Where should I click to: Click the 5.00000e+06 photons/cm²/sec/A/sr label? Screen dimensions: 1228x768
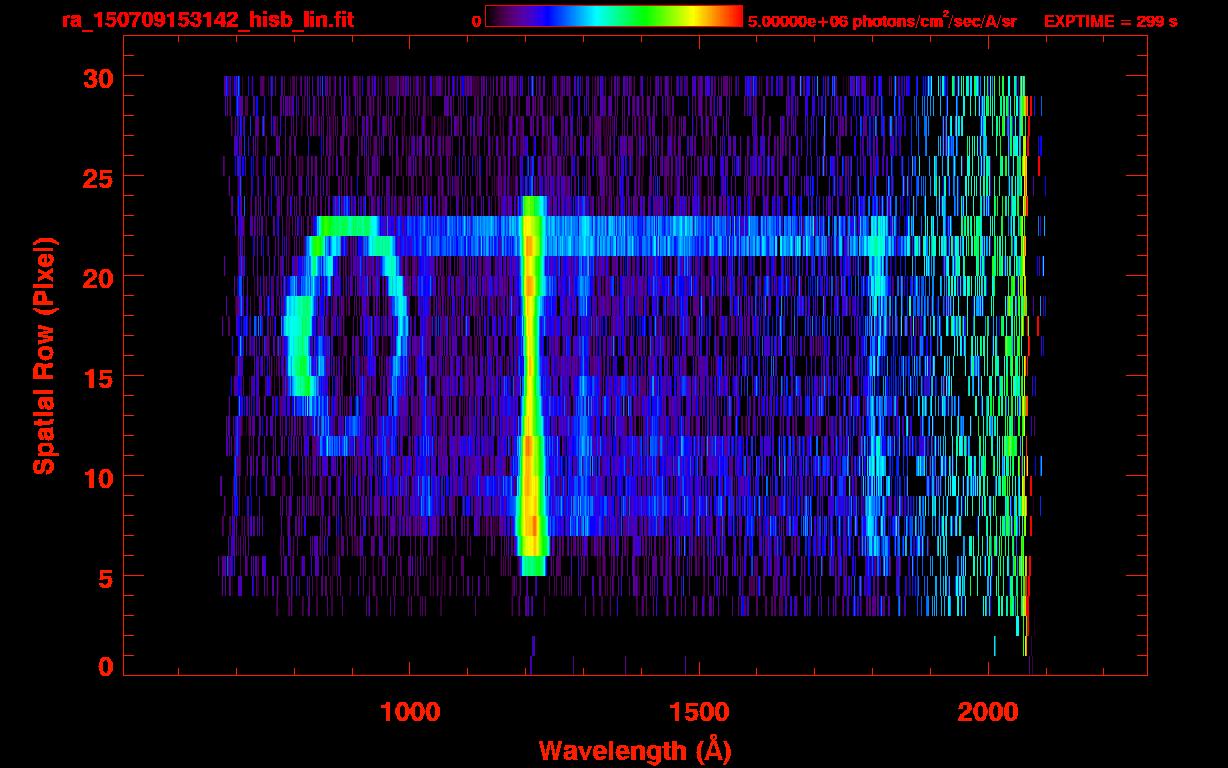pos(882,20)
